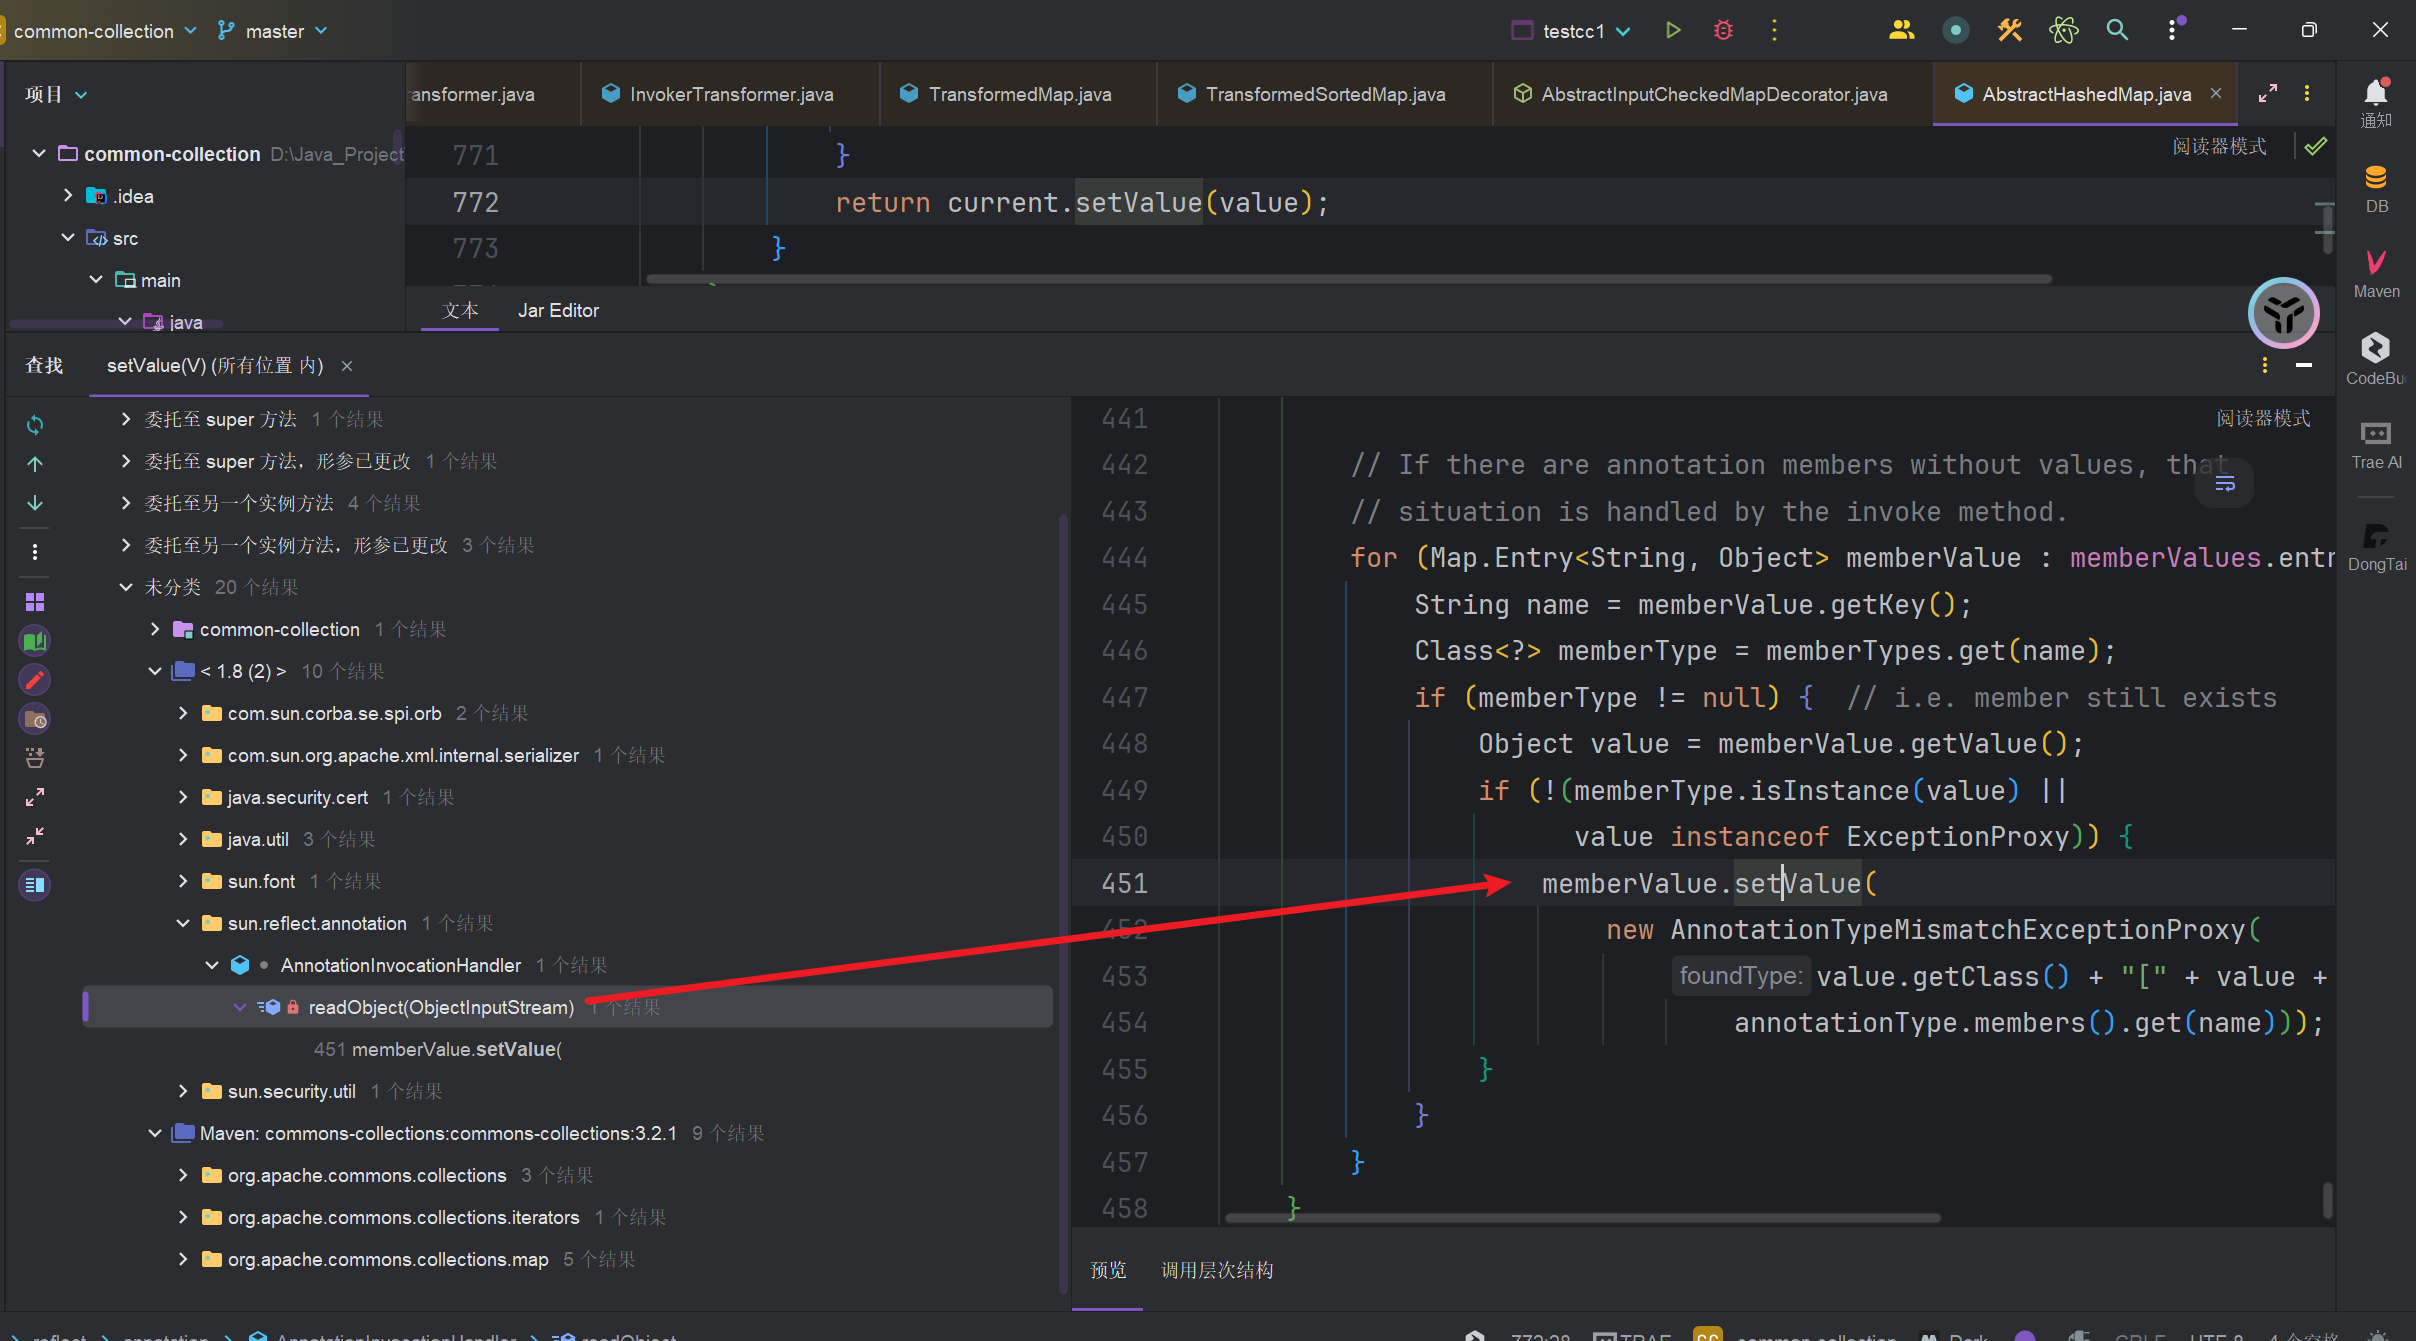2416x1341 pixels.
Task: Toggle show write access filter
Action: click(x=35, y=680)
